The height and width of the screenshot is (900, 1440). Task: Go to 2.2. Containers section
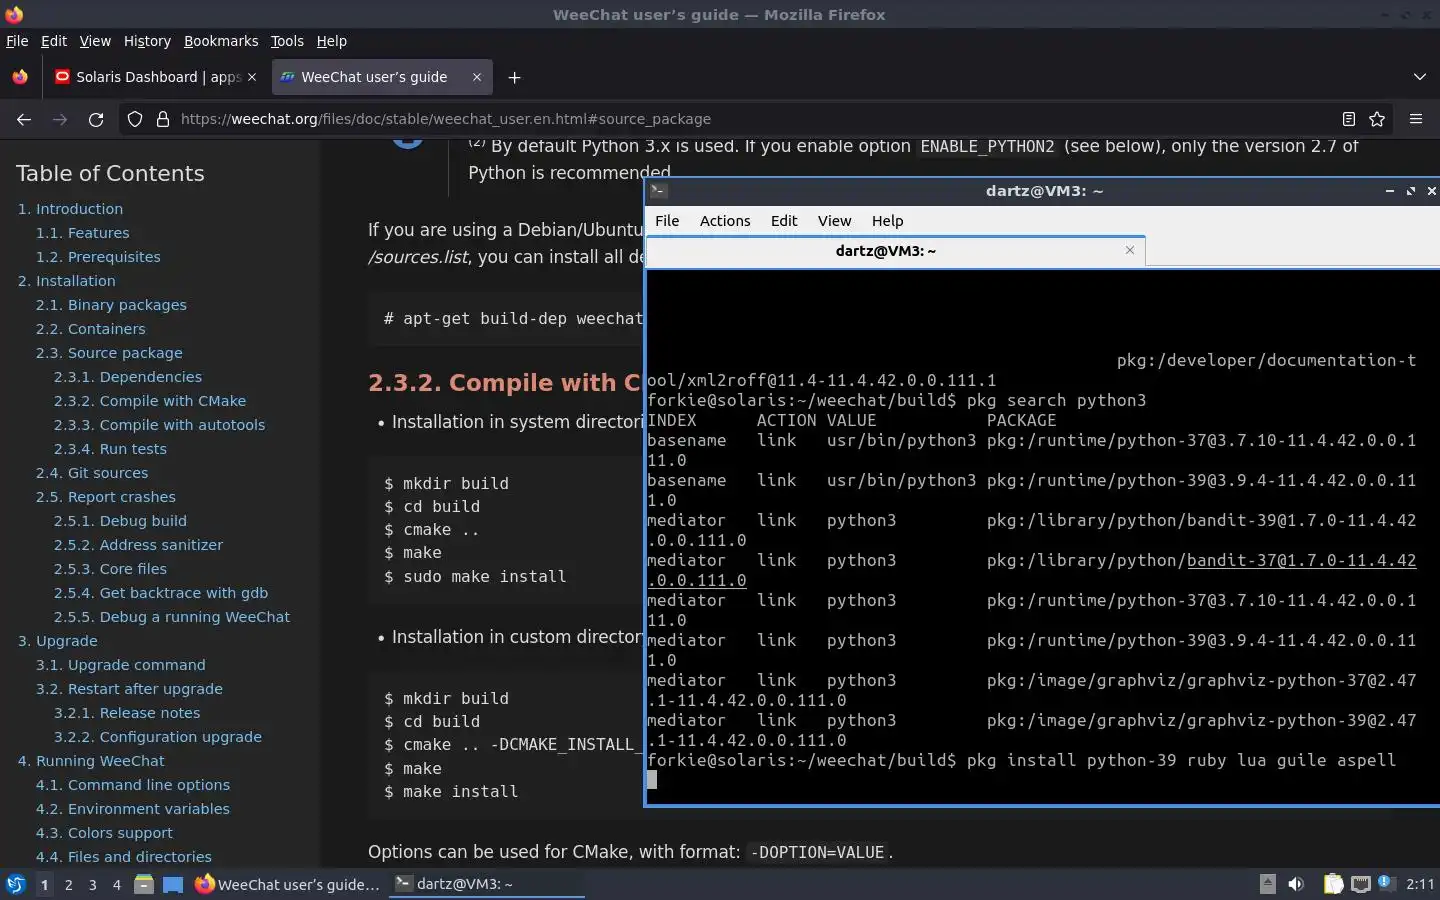pyautogui.click(x=90, y=329)
